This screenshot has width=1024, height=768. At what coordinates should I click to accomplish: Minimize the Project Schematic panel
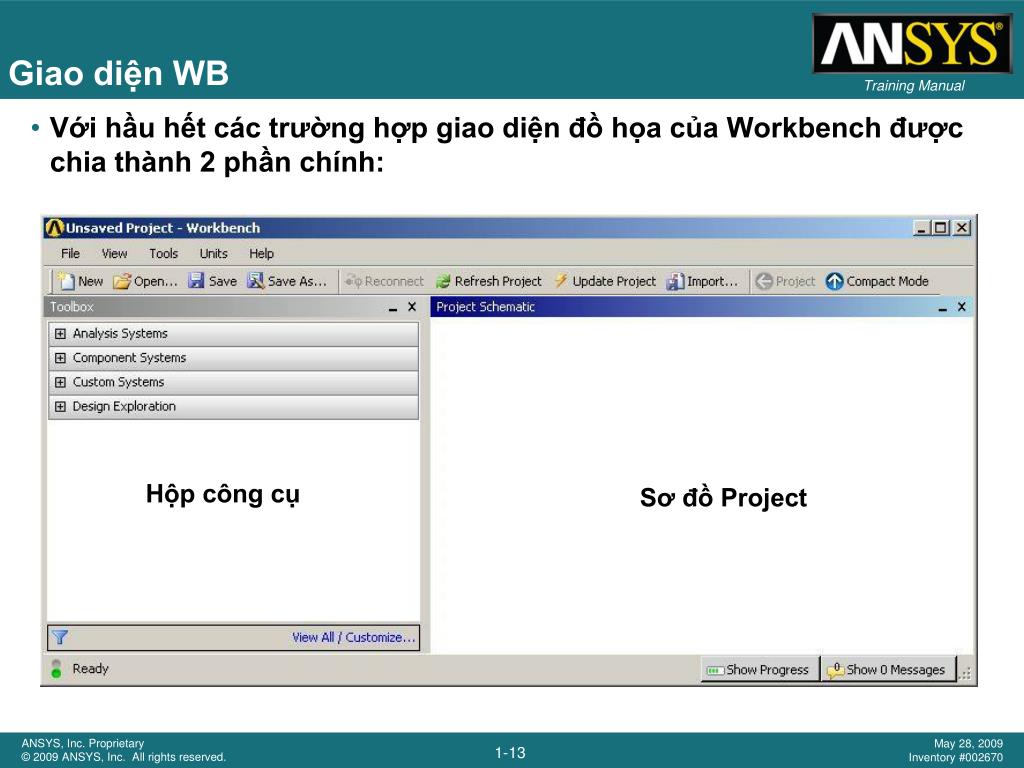pyautogui.click(x=942, y=308)
